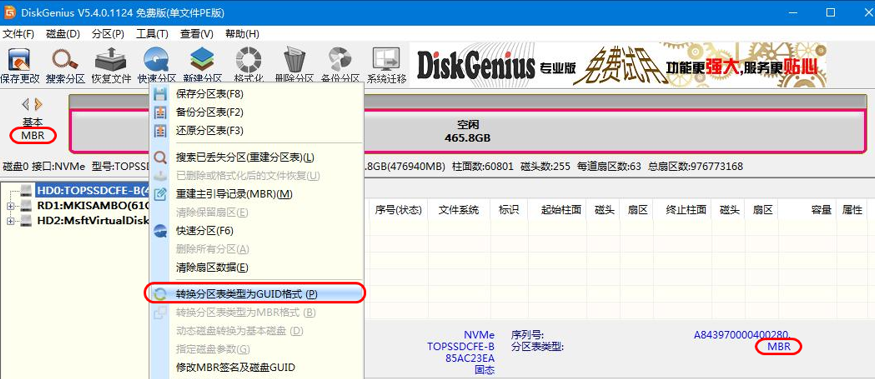Click the 容量 column header
Screen dimensions: 875x379
click(x=808, y=210)
